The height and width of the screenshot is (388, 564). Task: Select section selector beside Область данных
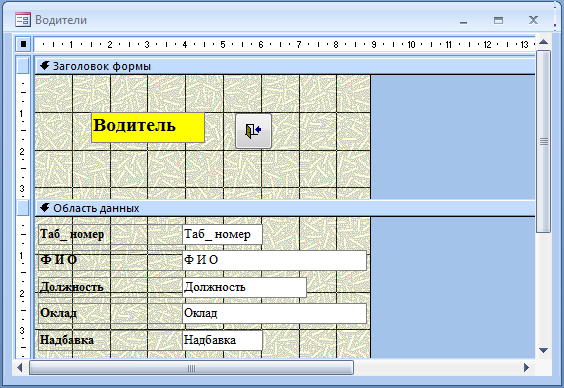23,208
